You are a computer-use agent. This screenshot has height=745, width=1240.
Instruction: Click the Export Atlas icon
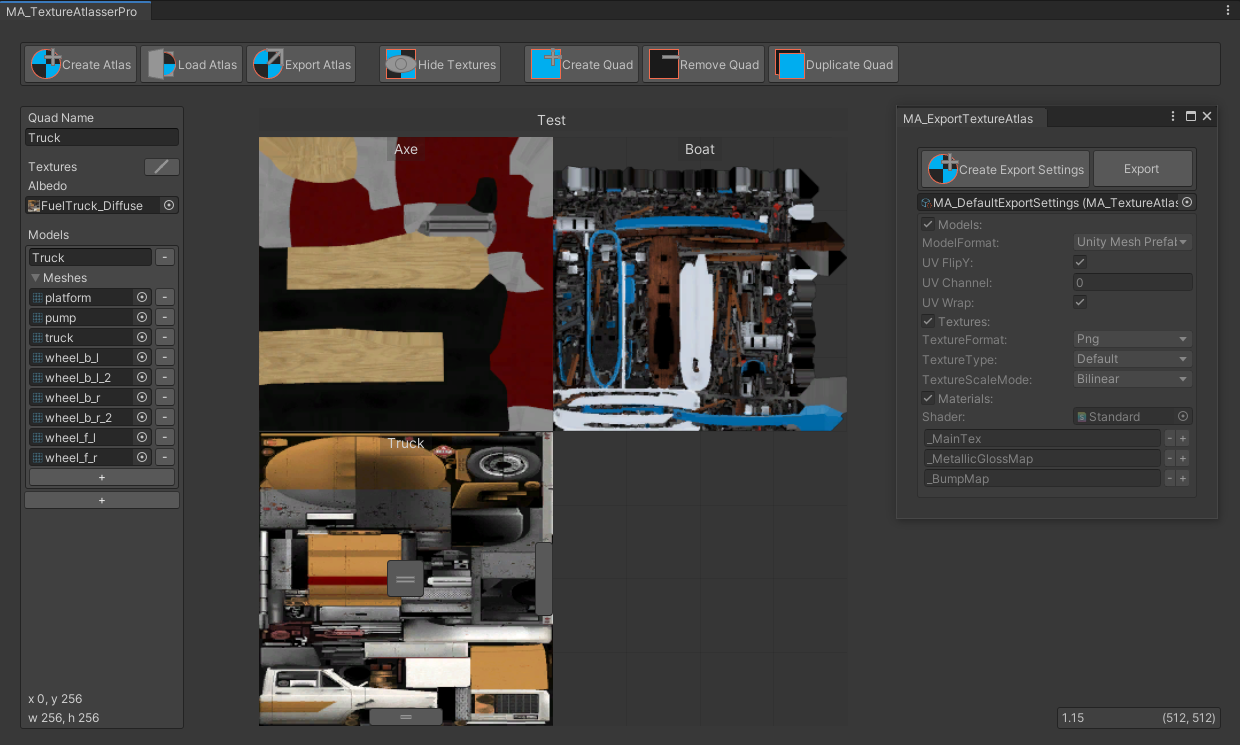[267, 64]
